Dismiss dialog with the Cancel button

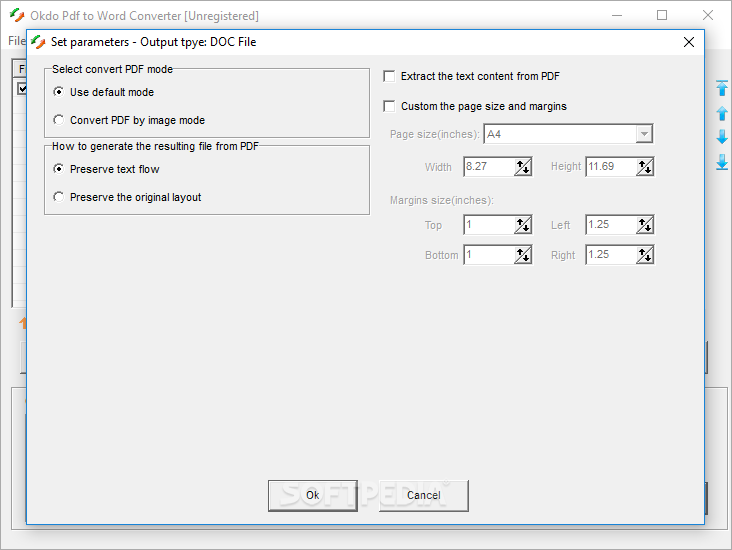tap(423, 495)
